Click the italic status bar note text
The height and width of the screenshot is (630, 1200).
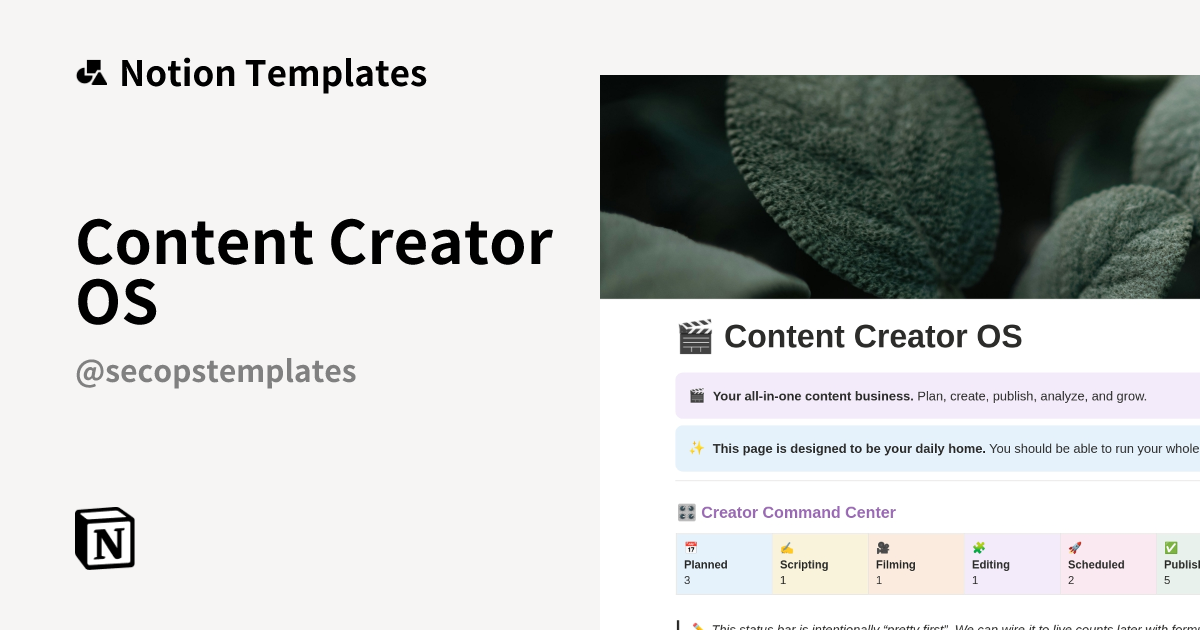click(x=955, y=627)
